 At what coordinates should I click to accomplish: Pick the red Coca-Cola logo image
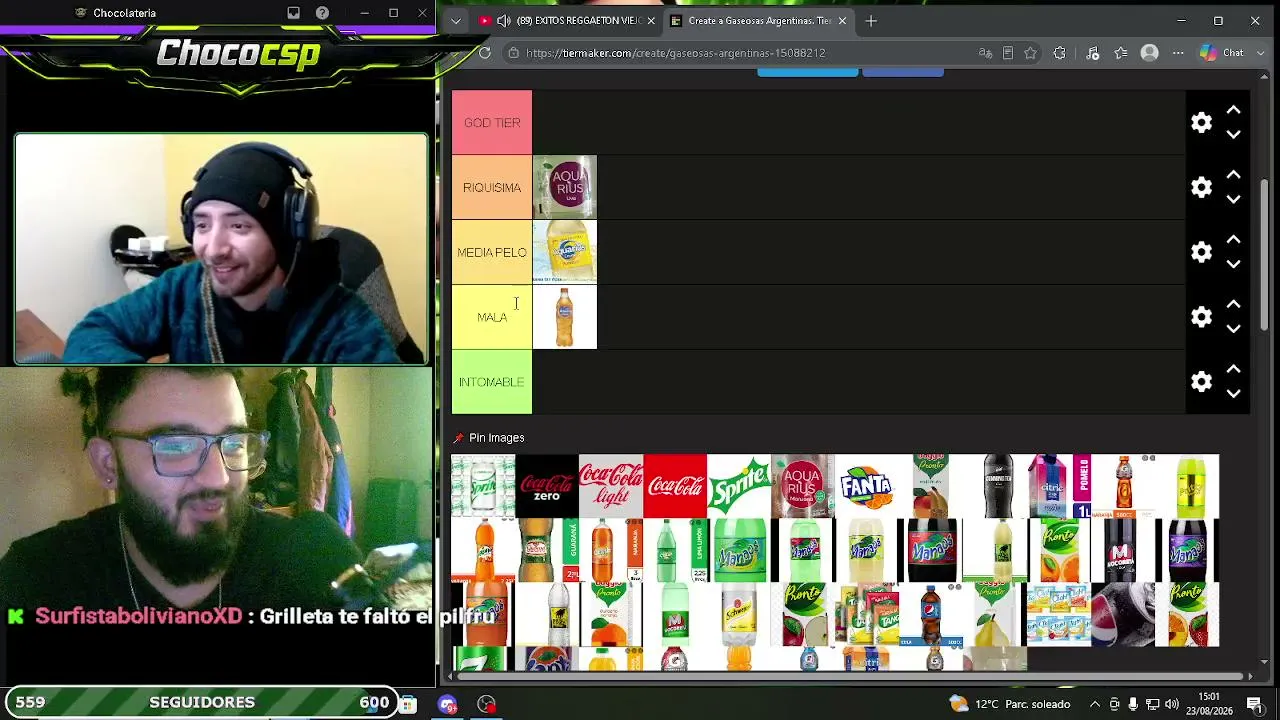tap(675, 486)
